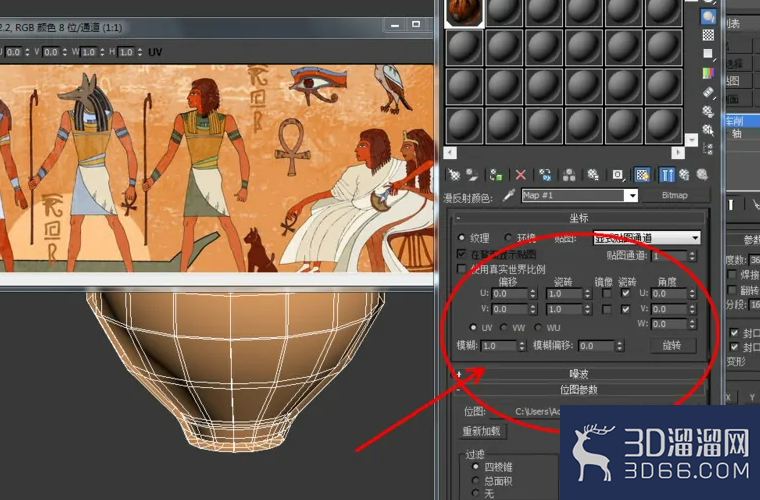This screenshot has width=760, height=500.
Task: Click sample slots scroll down arrow
Action: (692, 140)
